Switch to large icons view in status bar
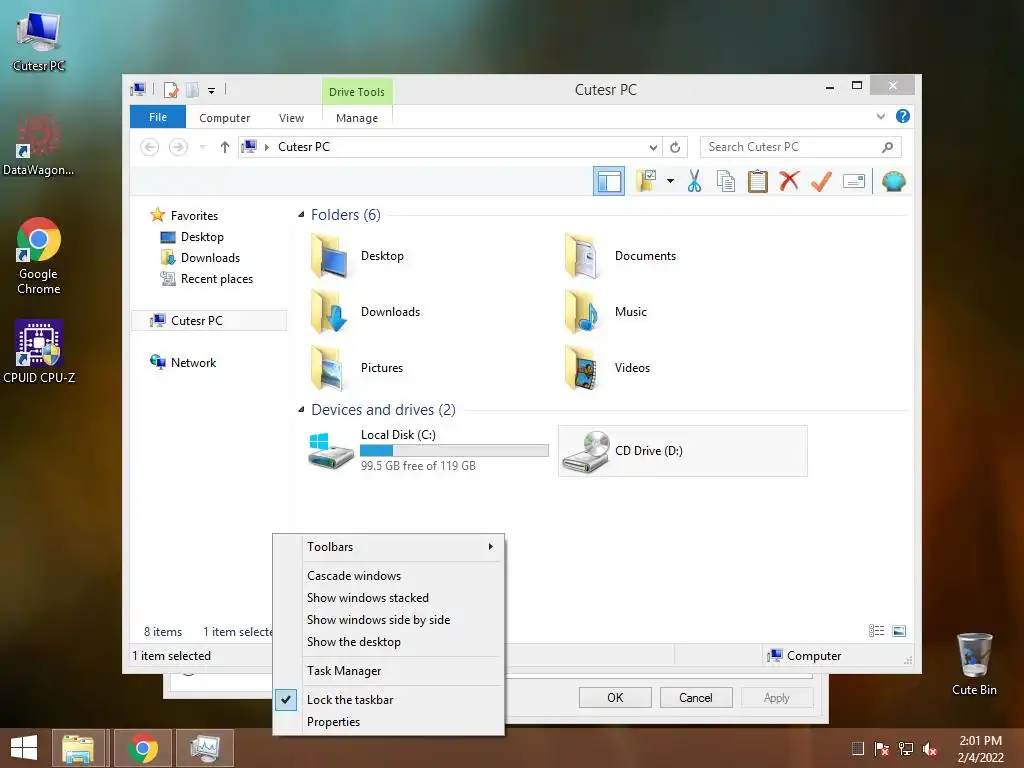This screenshot has width=1024, height=768. (899, 631)
